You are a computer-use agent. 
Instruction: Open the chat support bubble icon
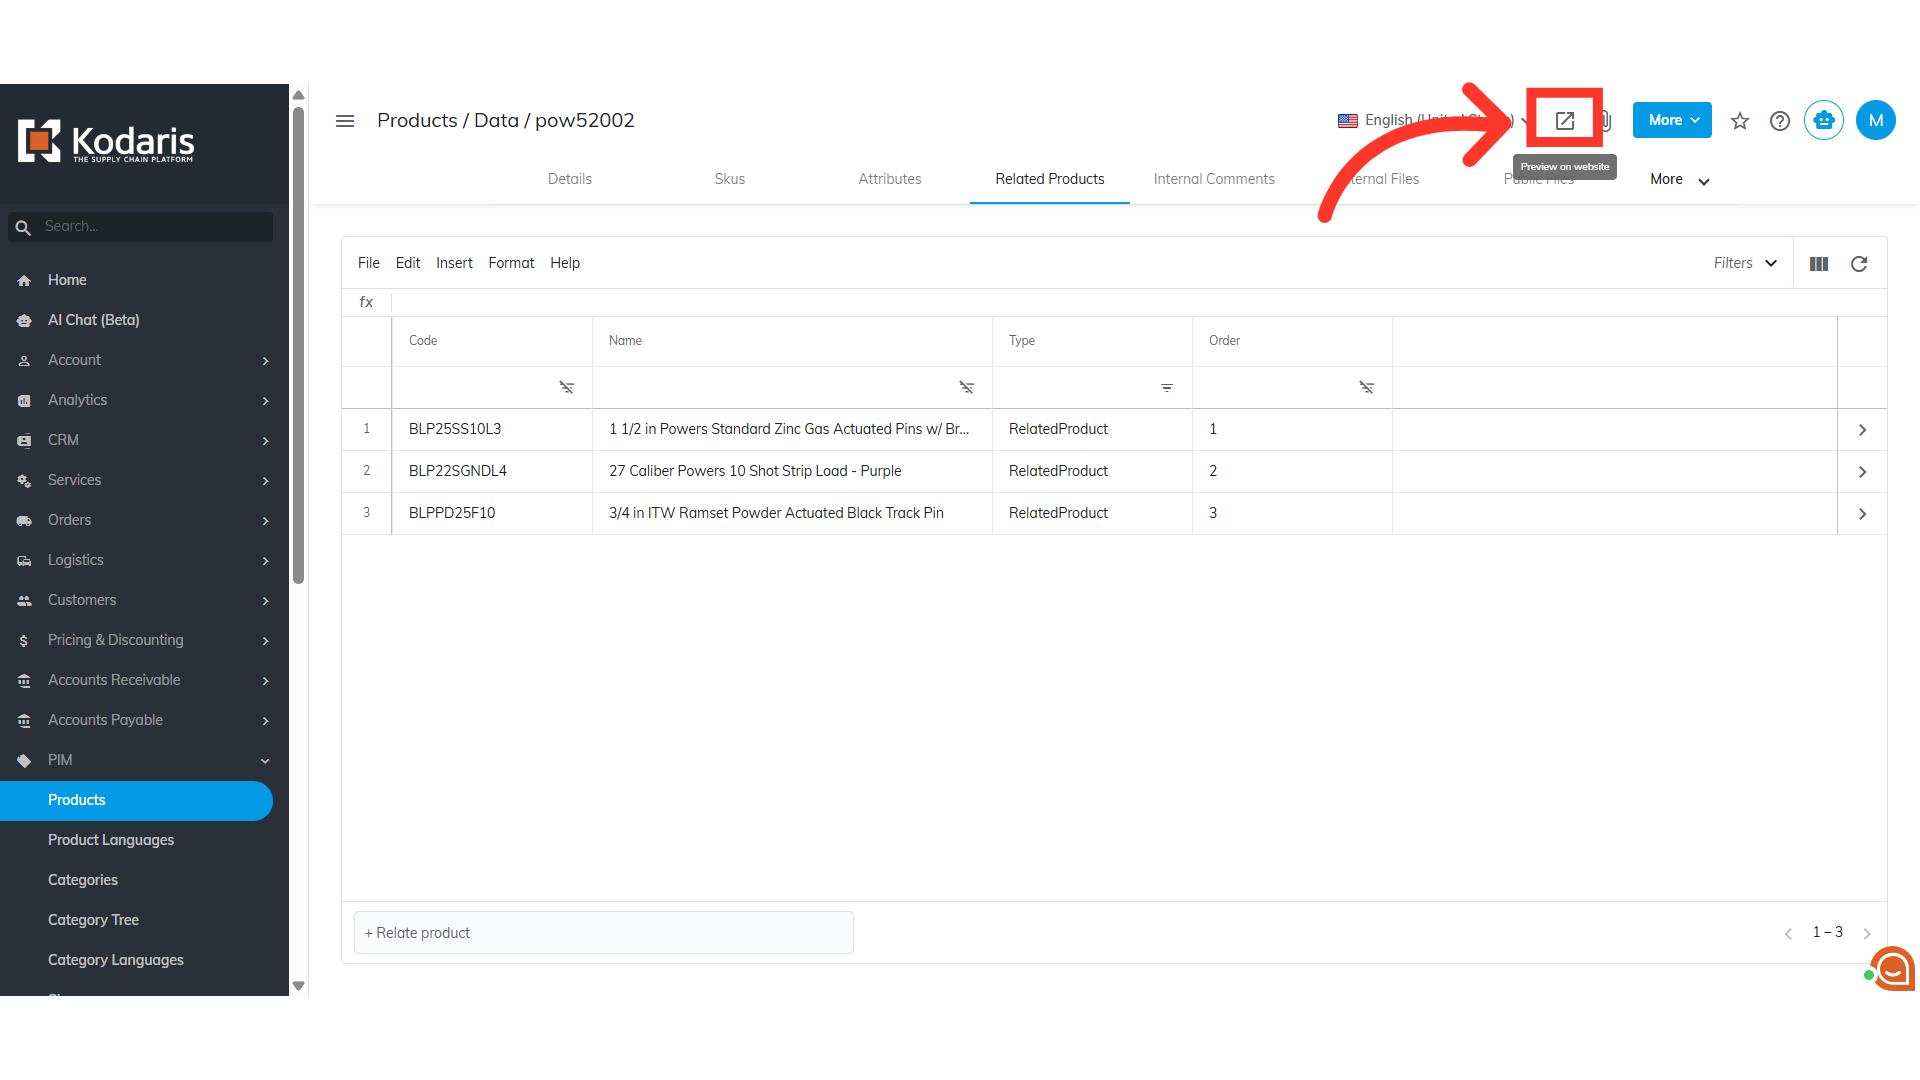(1892, 968)
